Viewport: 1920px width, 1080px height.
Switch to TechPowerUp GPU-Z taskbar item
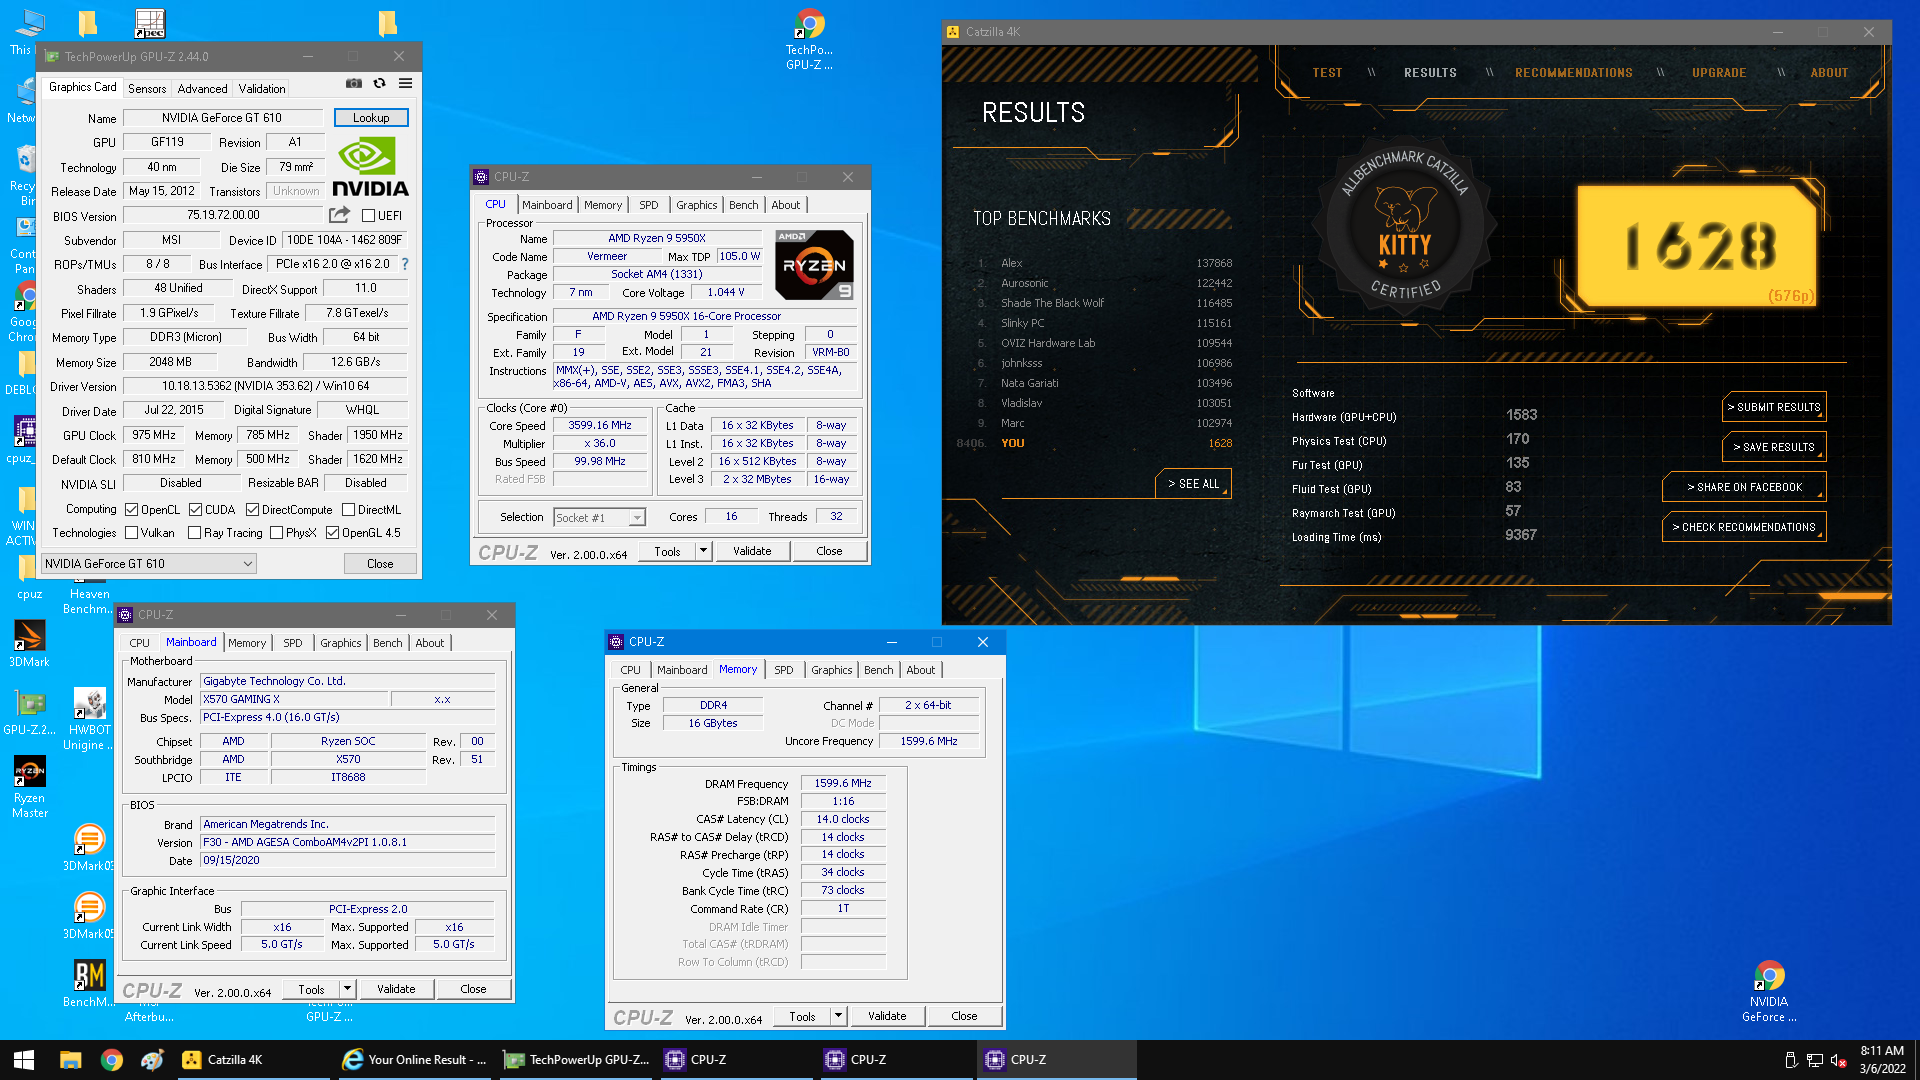(x=577, y=1060)
